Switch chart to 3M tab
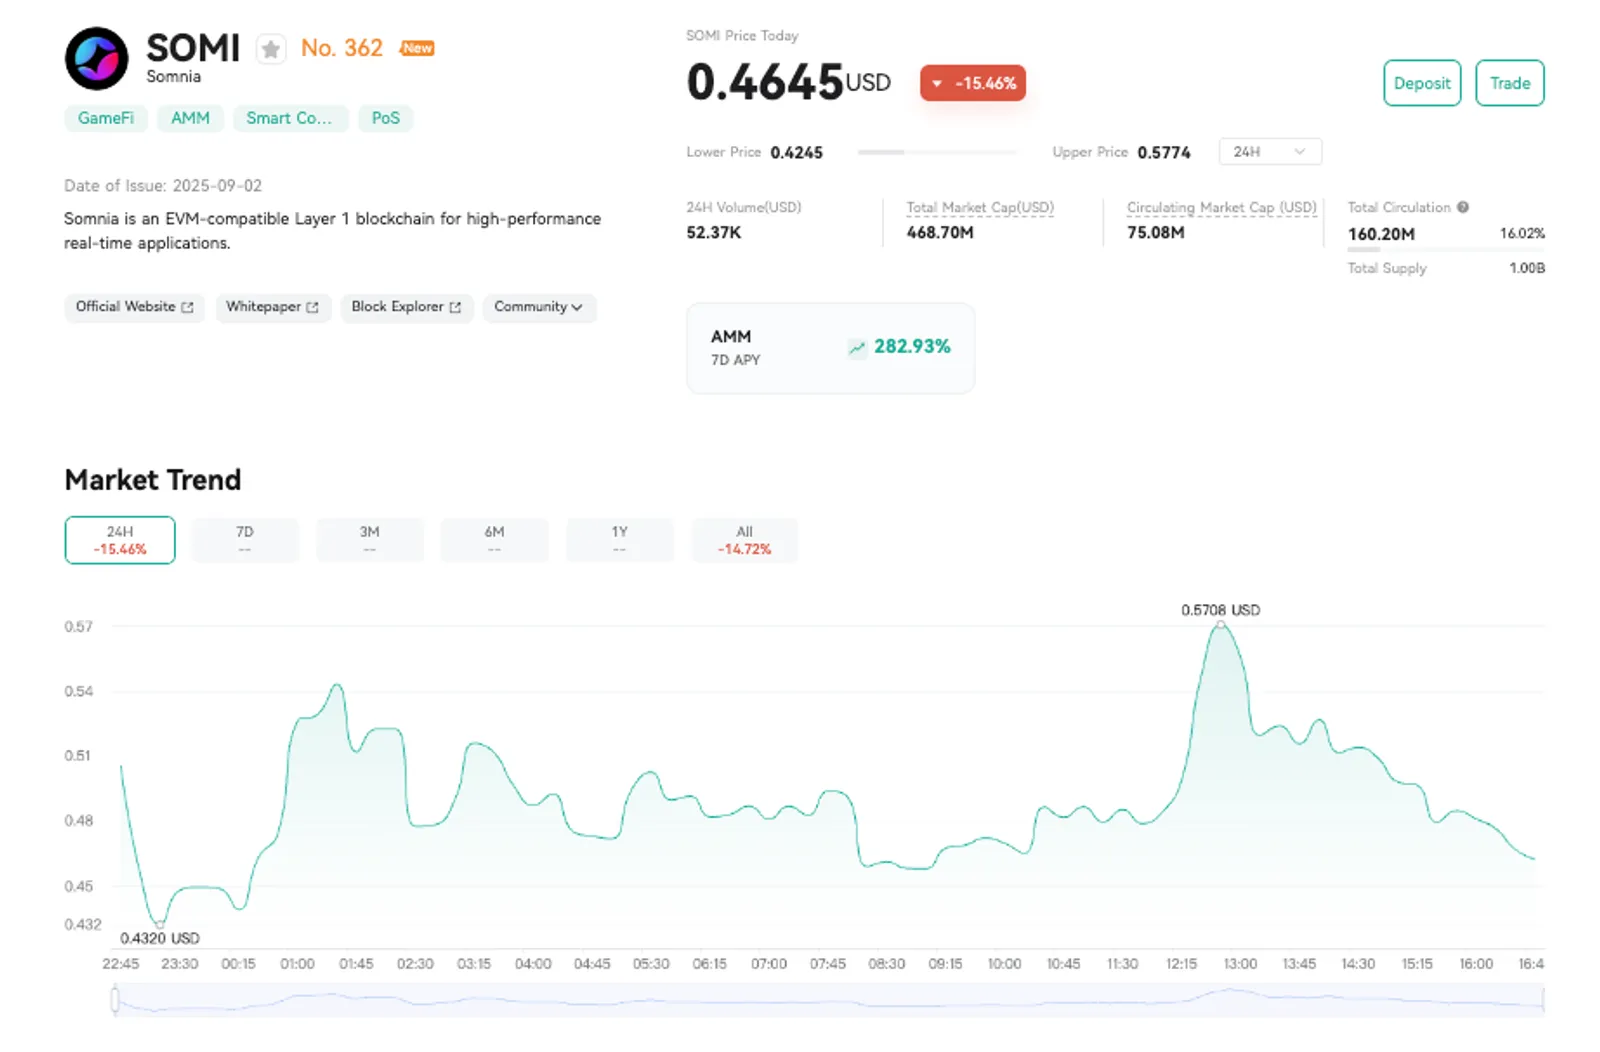 370,540
